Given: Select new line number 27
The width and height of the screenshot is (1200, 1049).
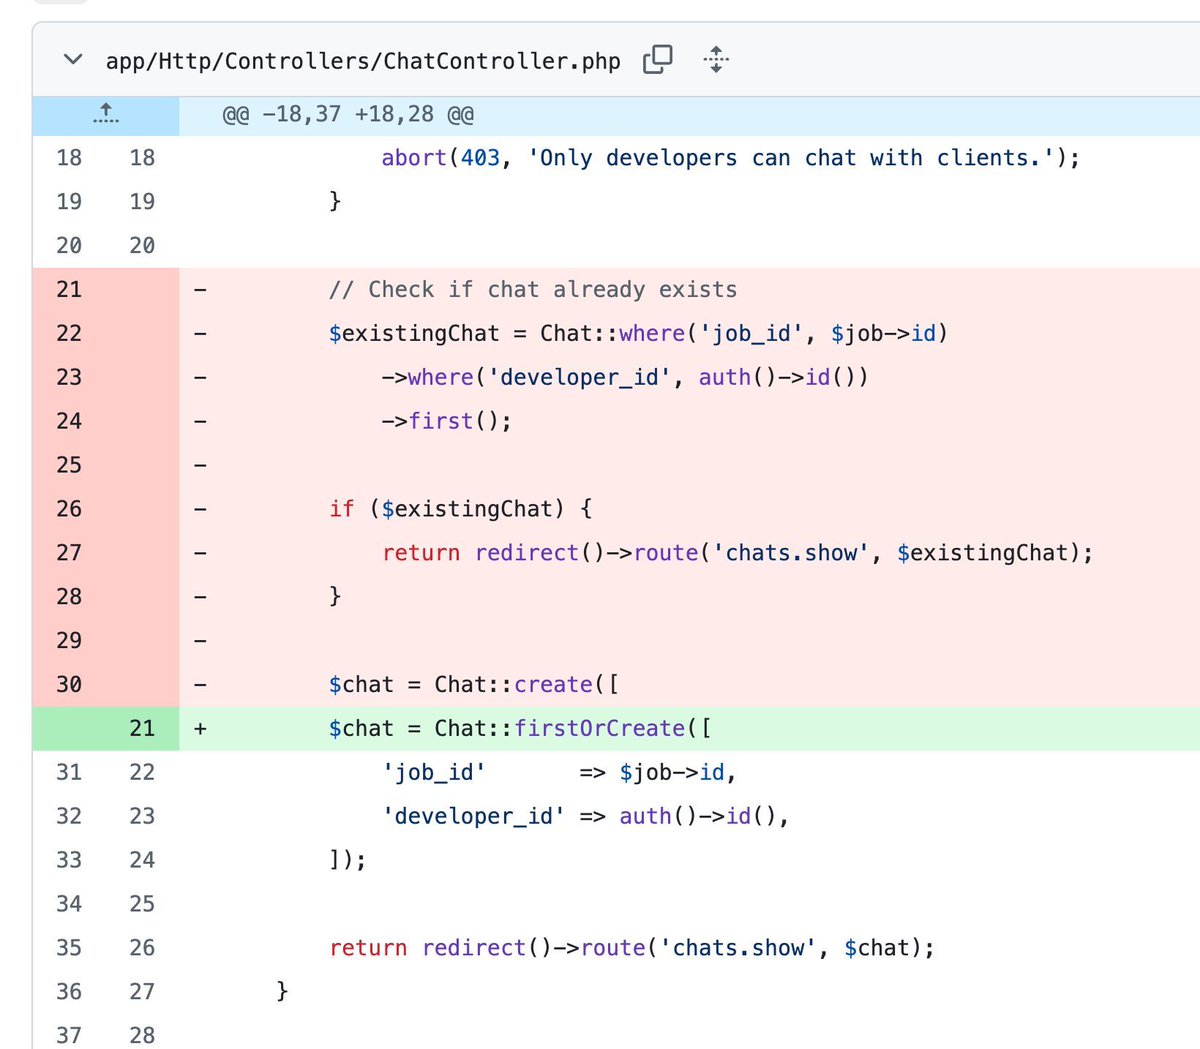Looking at the screenshot, I should [142, 992].
